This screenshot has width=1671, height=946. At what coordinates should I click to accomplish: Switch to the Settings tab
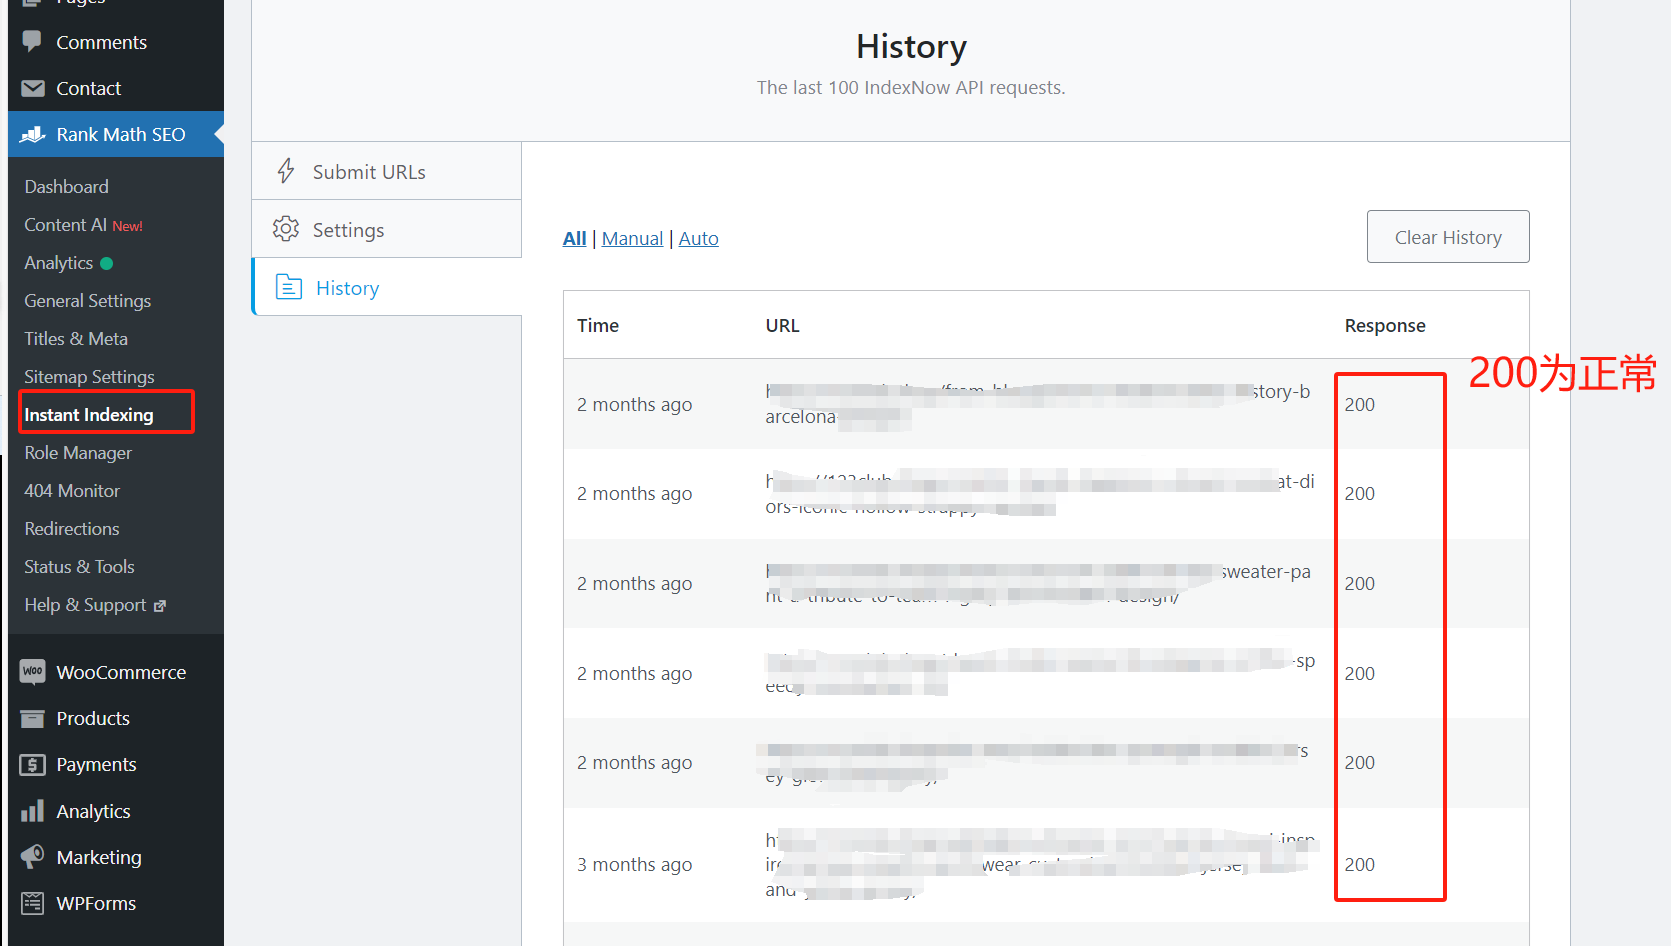pos(348,230)
